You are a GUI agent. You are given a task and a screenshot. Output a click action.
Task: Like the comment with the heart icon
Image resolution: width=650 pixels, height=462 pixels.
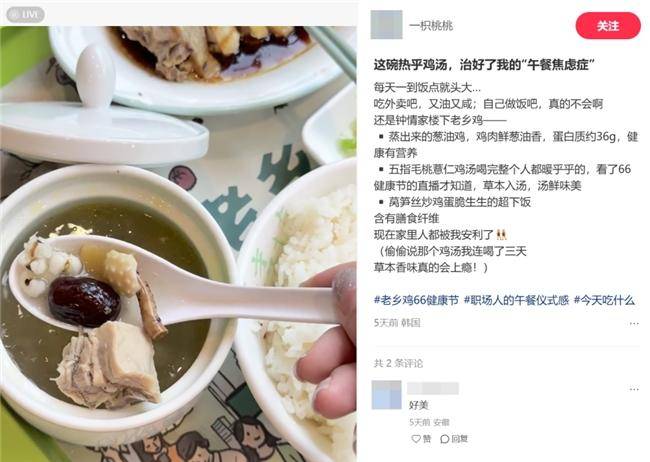tap(416, 439)
